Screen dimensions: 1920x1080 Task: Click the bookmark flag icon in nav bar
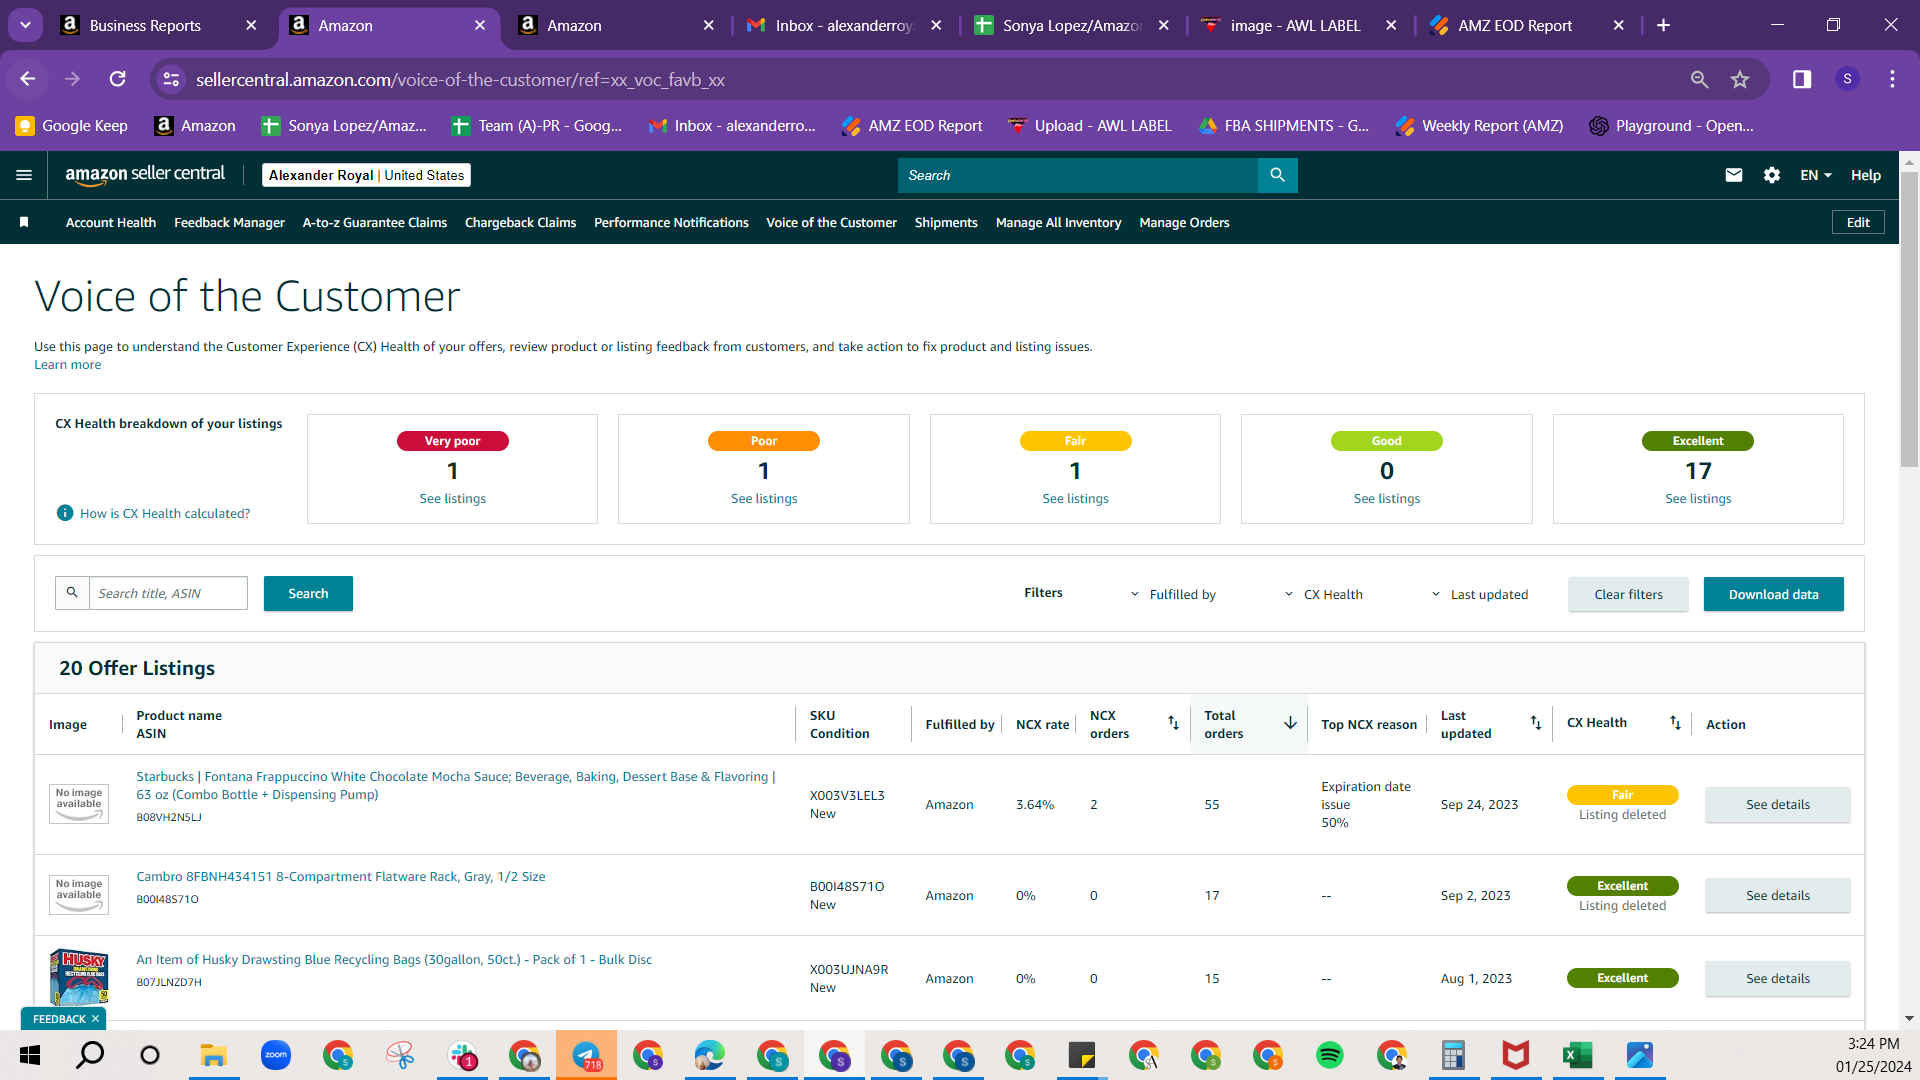point(24,222)
